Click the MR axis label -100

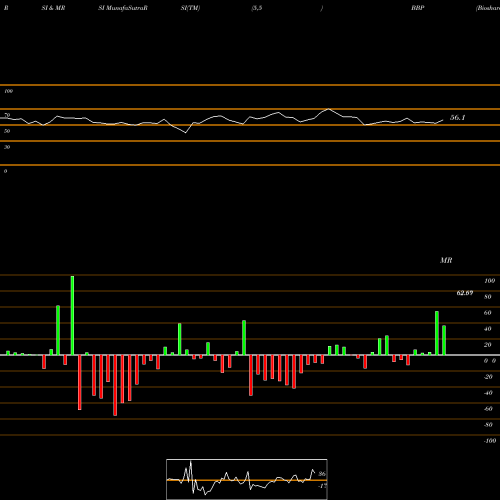coord(490,441)
